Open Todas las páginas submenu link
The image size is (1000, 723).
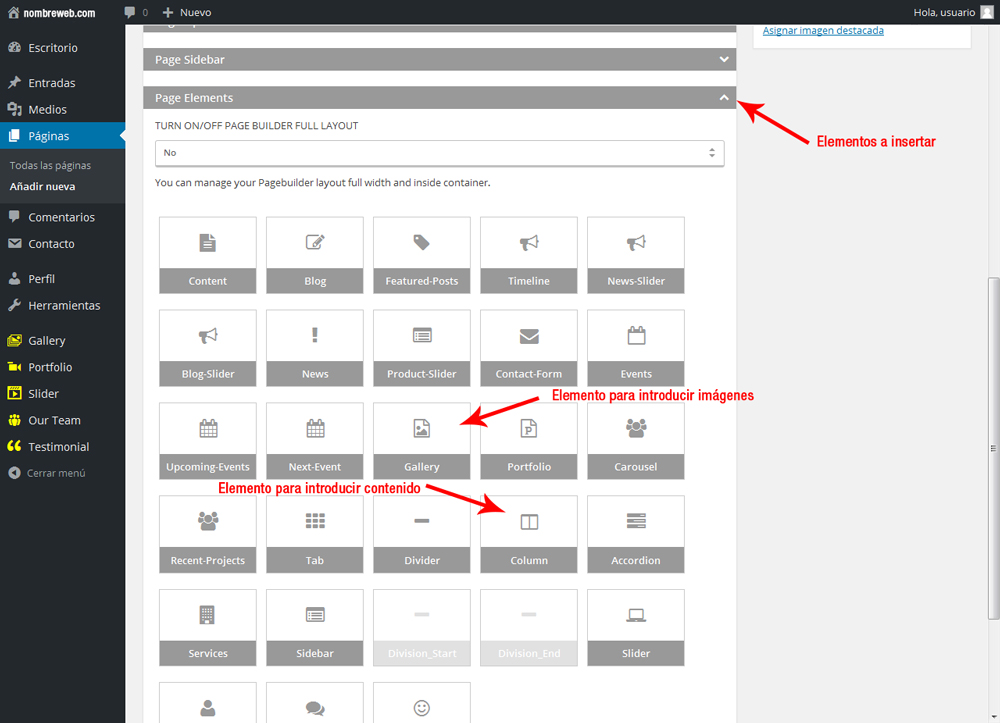click(50, 166)
